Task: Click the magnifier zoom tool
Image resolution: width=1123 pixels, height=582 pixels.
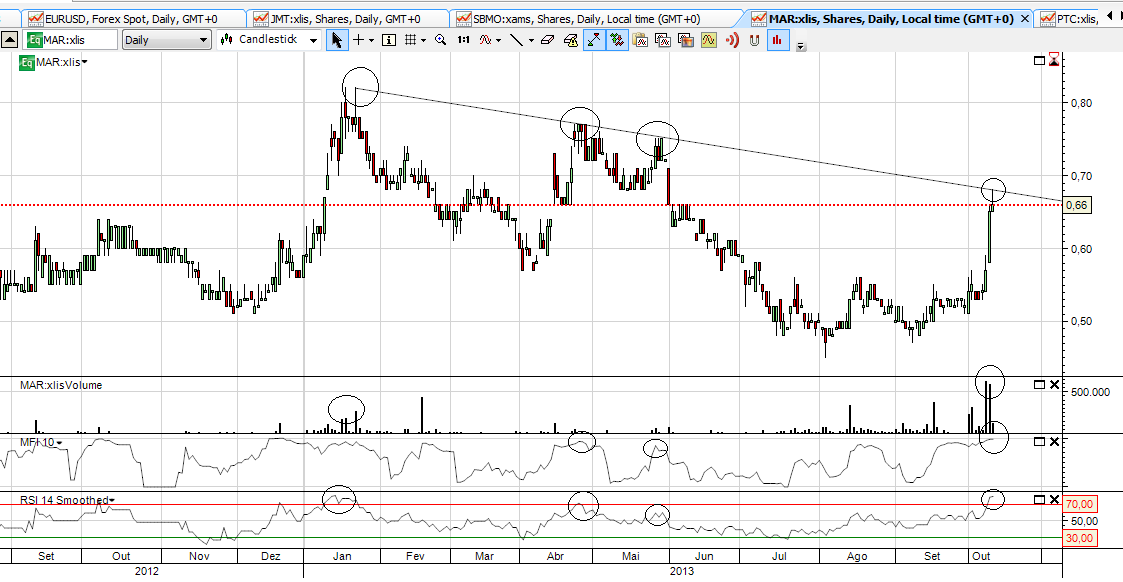Action: (440, 39)
